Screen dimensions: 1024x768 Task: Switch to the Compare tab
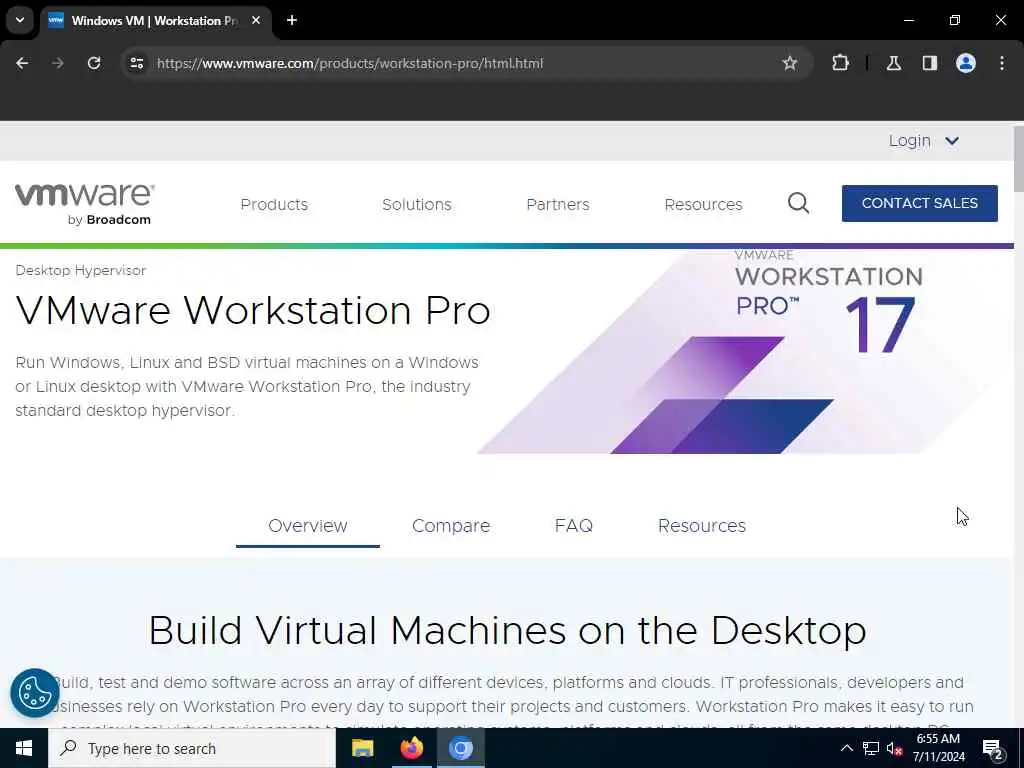[x=451, y=526]
